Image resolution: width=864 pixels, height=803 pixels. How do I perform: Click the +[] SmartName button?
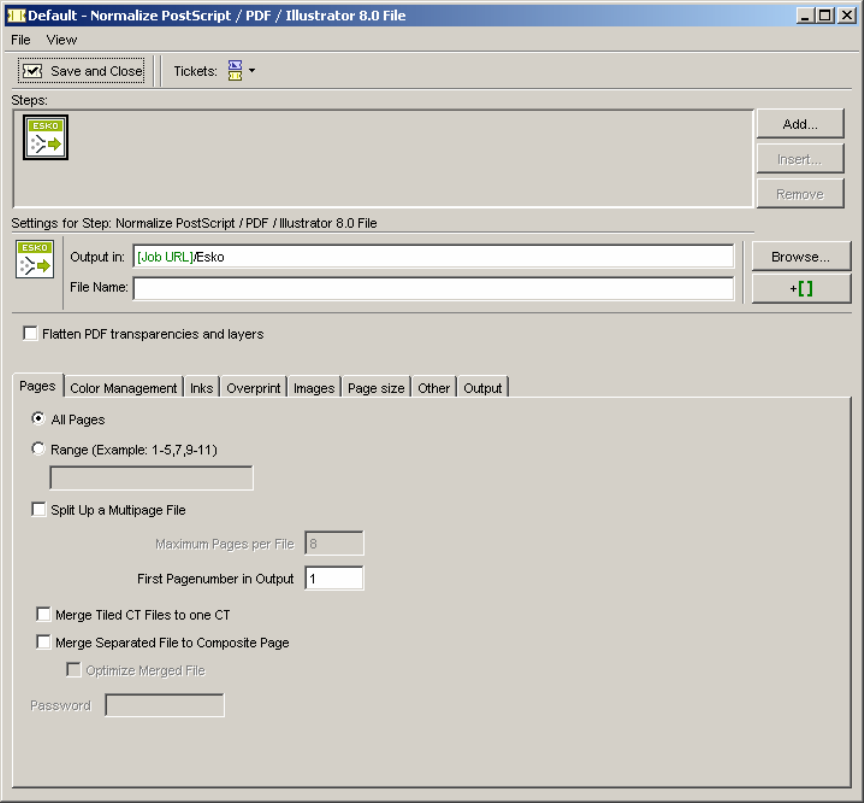coord(801,288)
